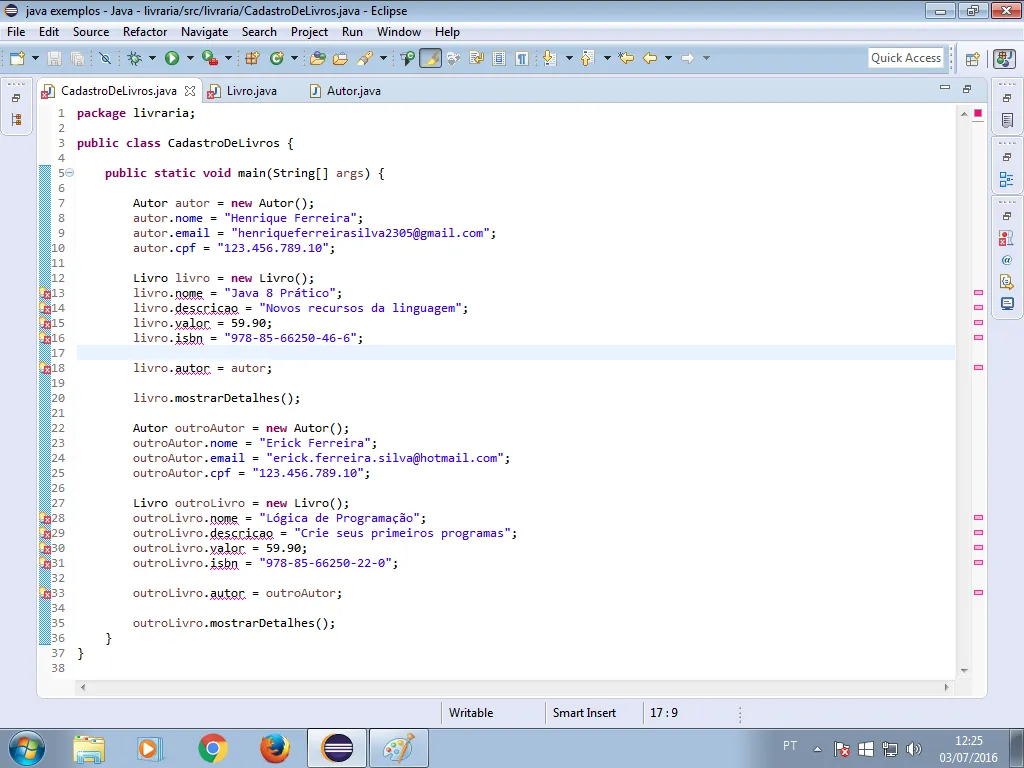Toggle Show Whitespace Characters pilcrow button

tap(521, 58)
